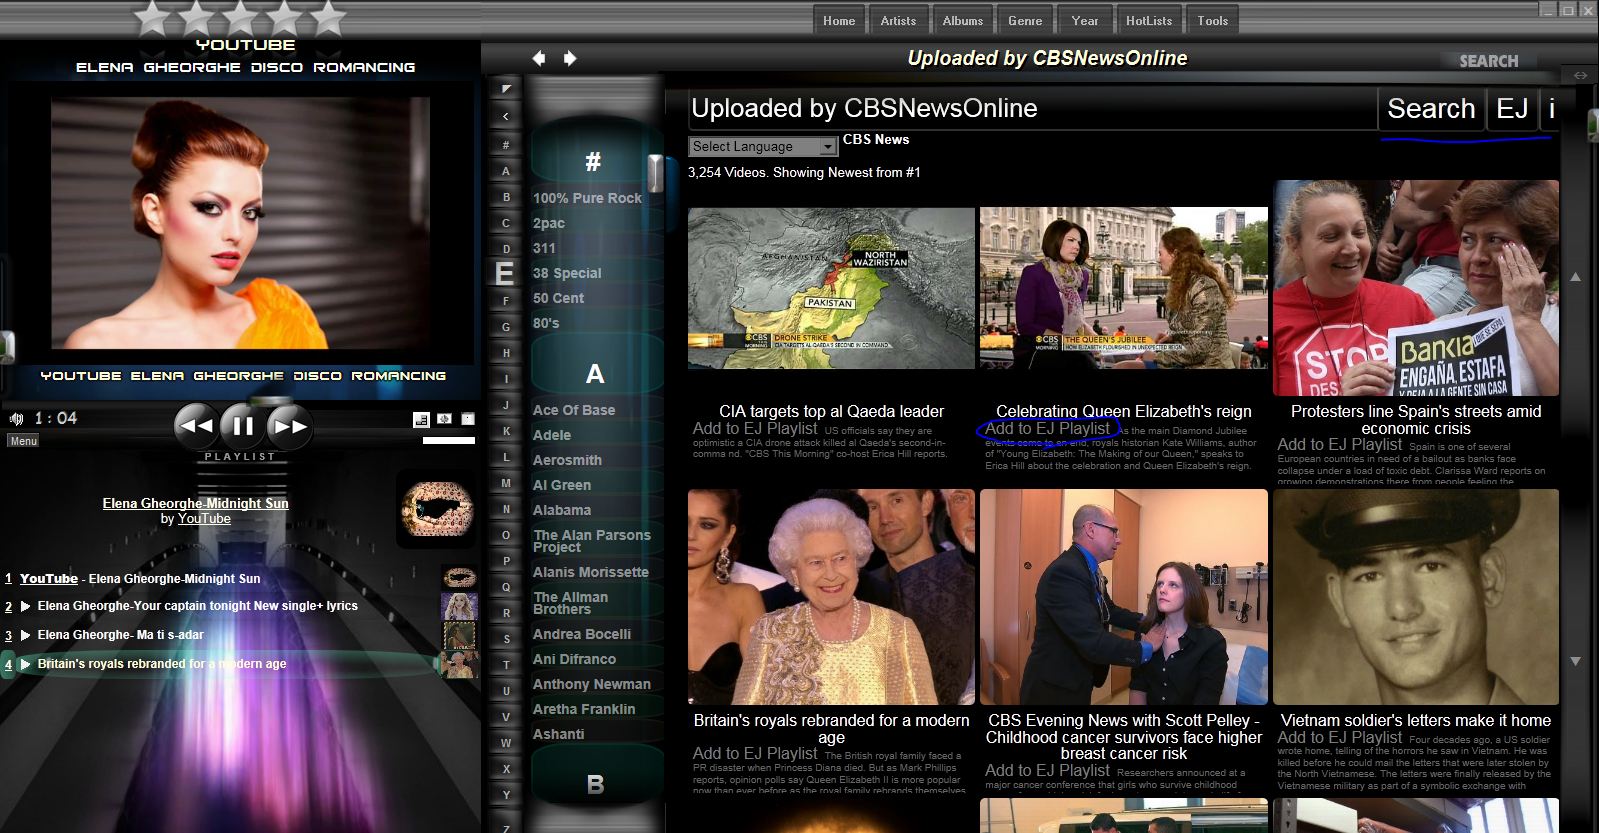Jump to letter T in the index
The image size is (1599, 833).
(506, 665)
